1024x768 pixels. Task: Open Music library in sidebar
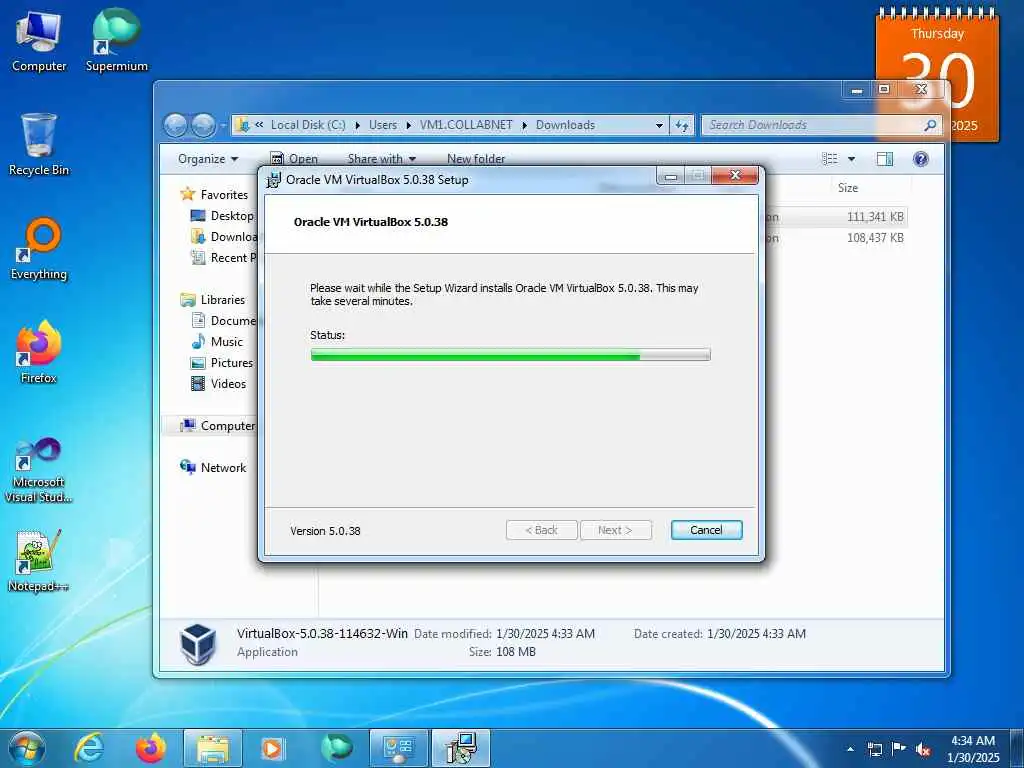[x=217, y=342]
